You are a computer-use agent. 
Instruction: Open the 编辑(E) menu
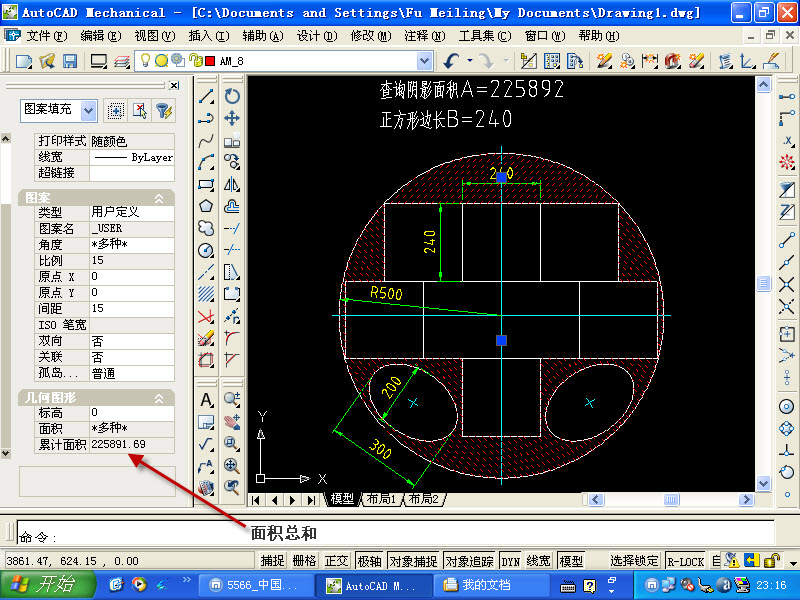pos(101,36)
